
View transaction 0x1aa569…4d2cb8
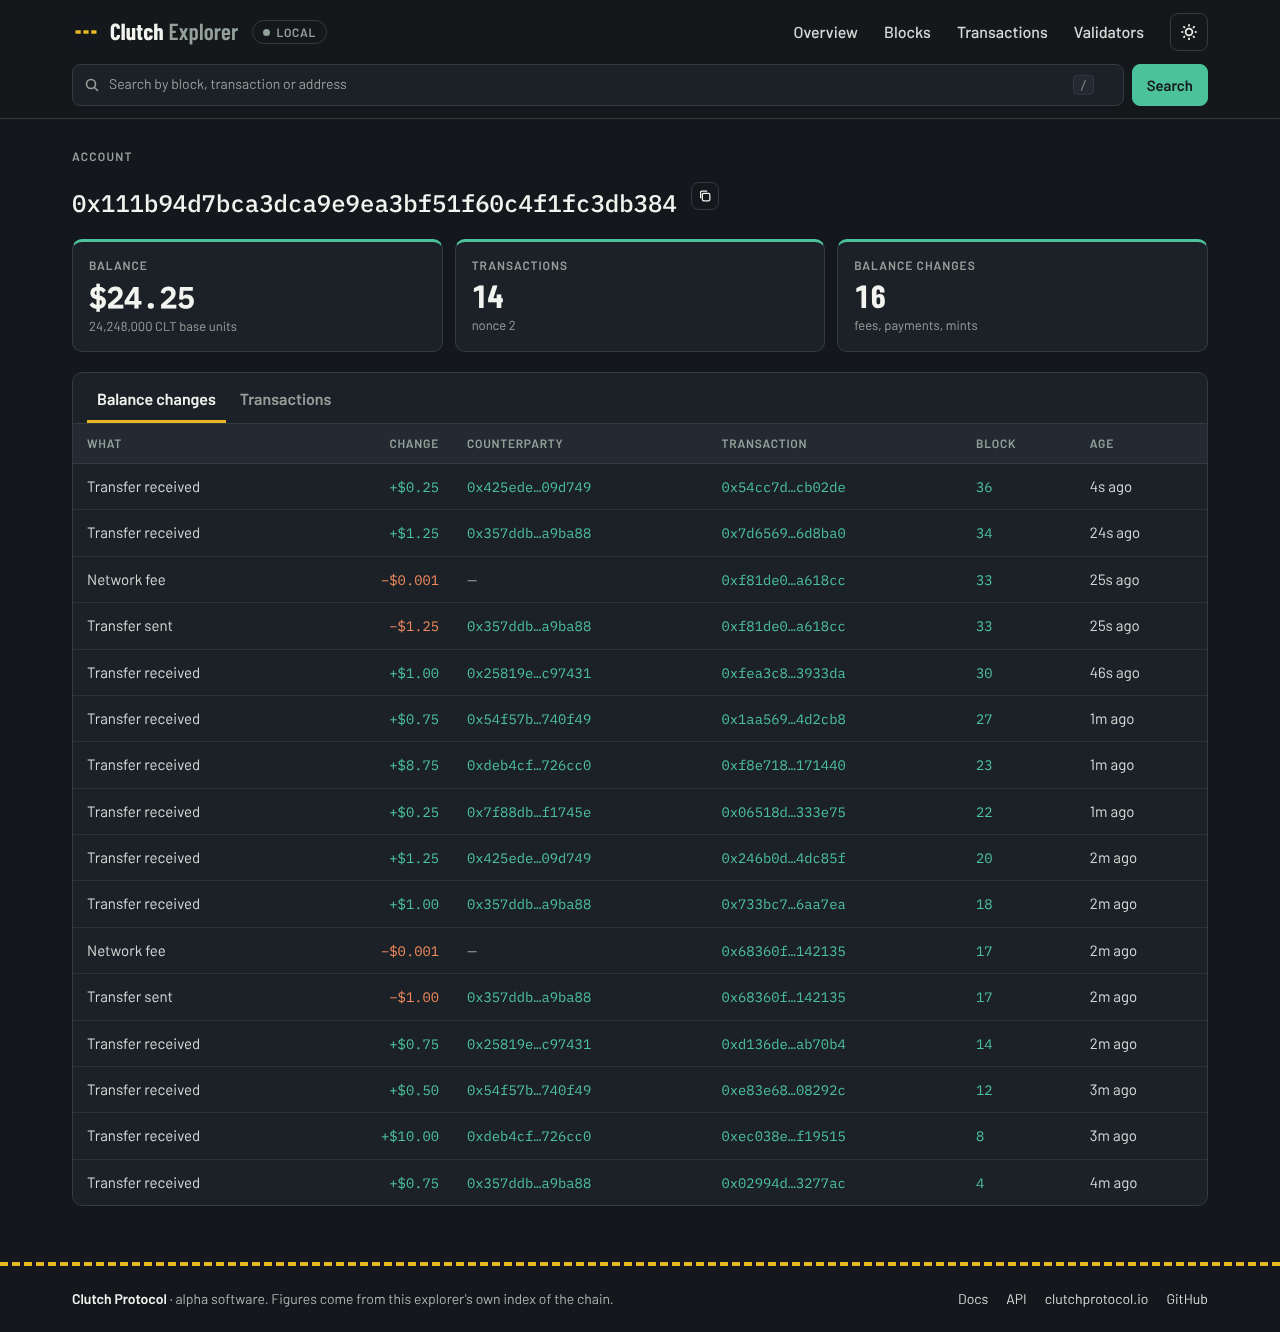pyautogui.click(x=783, y=719)
